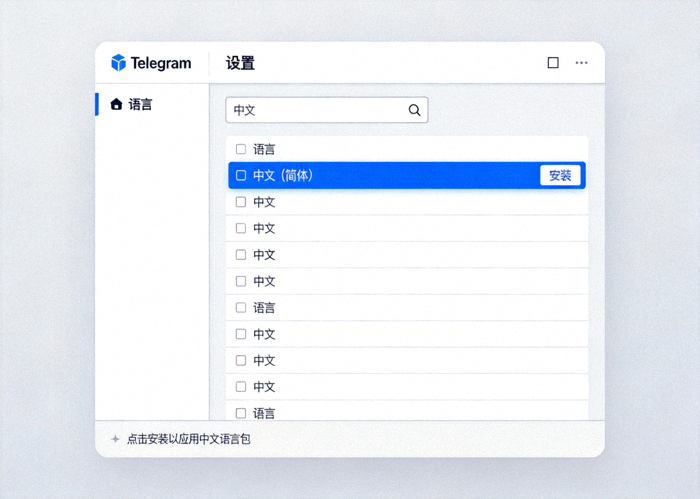
Task: Click the 设置 header title
Action: [x=240, y=63]
